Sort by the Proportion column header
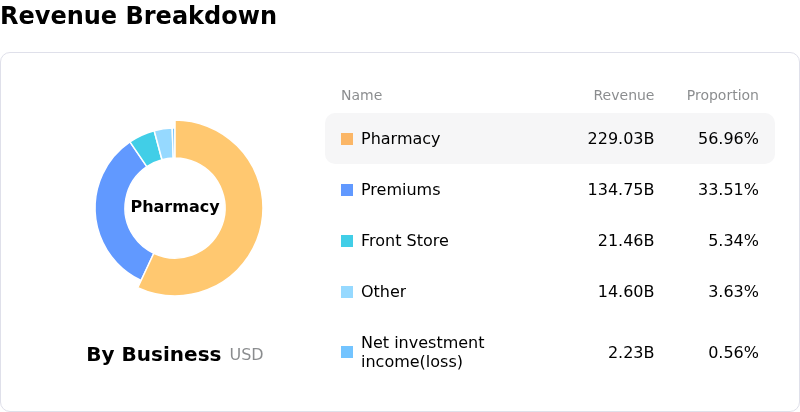 [x=722, y=96]
